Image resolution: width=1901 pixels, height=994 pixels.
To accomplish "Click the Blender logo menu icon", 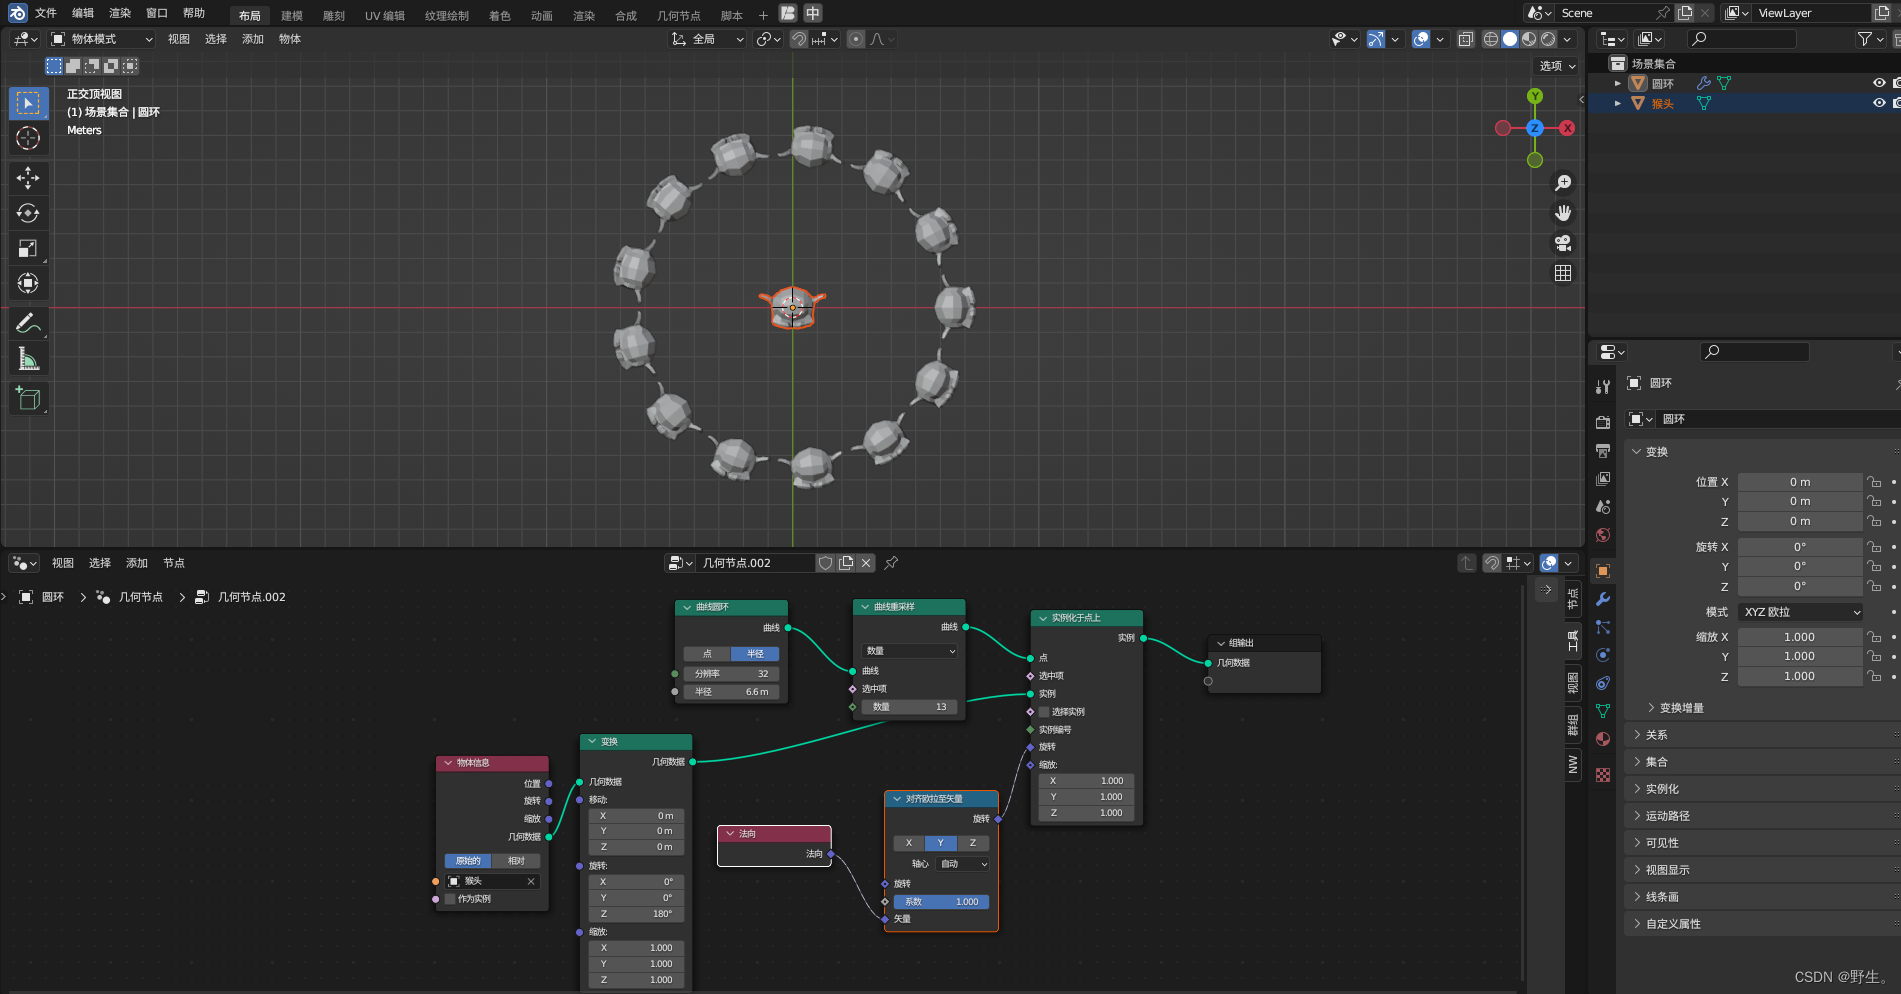I will [17, 13].
